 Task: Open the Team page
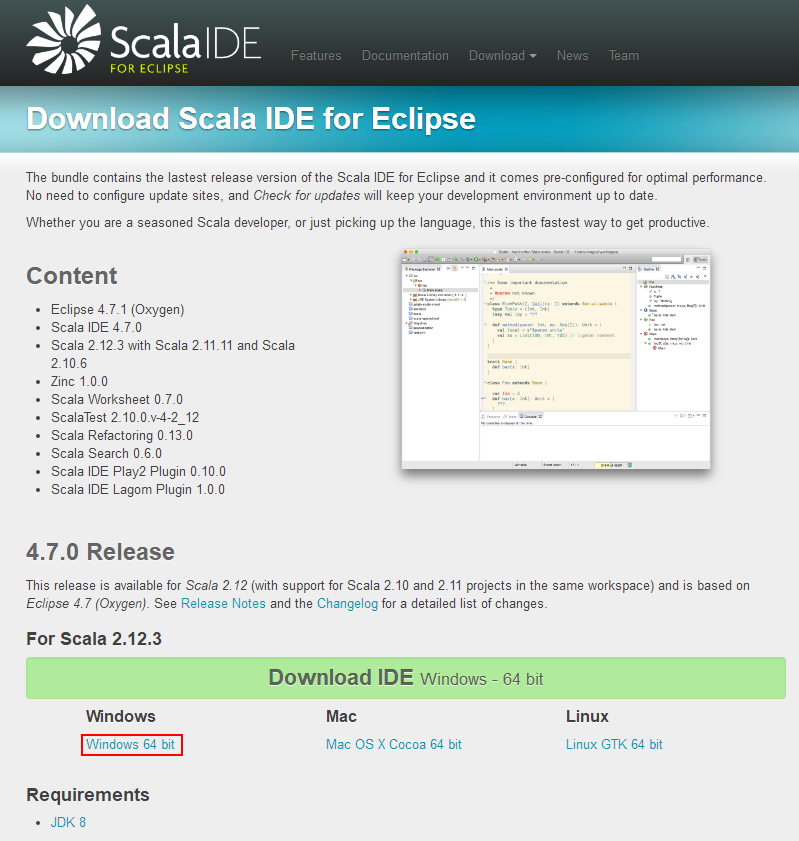pyautogui.click(x=623, y=55)
